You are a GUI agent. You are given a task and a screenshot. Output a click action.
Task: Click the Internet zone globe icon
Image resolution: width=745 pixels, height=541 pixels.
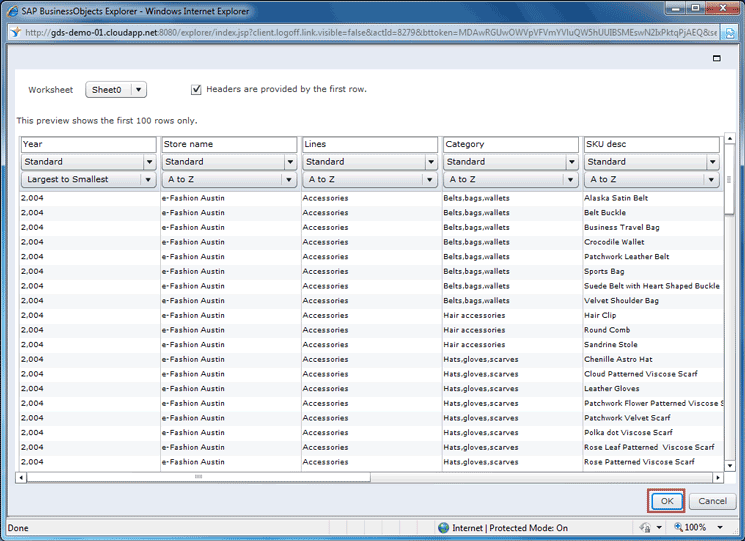(443, 528)
